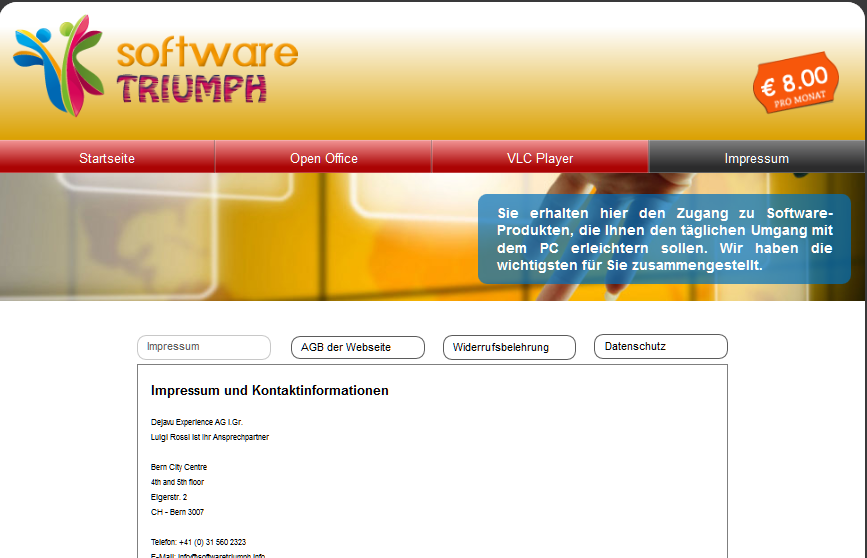Viewport: 867px width, 558px height.
Task: Open AGB der Webseite section
Action: pyautogui.click(x=358, y=347)
